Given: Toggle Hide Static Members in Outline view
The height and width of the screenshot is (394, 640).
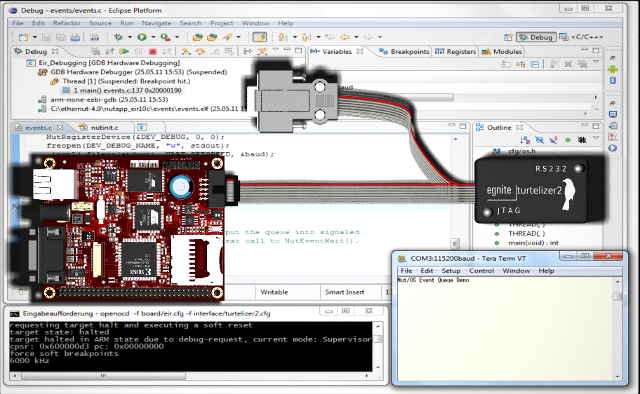Looking at the screenshot, I should point(553,140).
